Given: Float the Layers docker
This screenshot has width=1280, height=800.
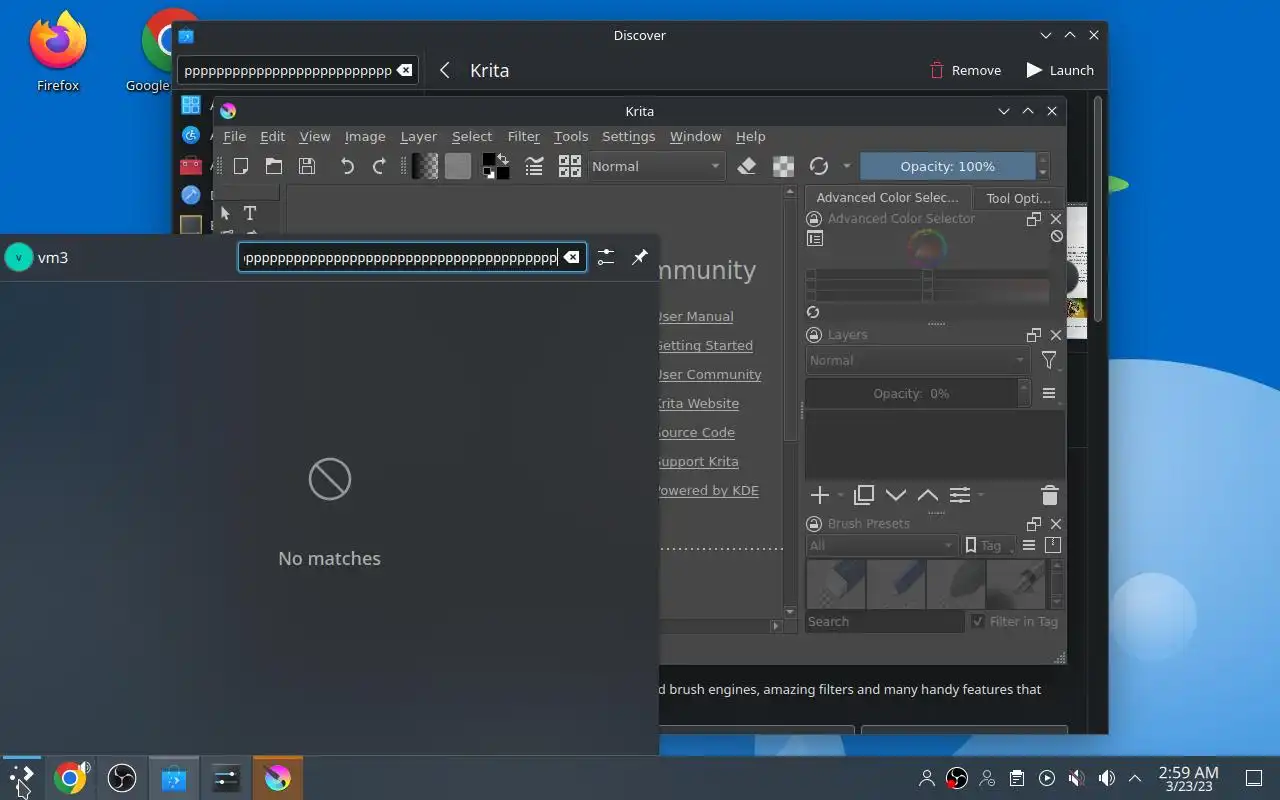Looking at the screenshot, I should 1034,335.
